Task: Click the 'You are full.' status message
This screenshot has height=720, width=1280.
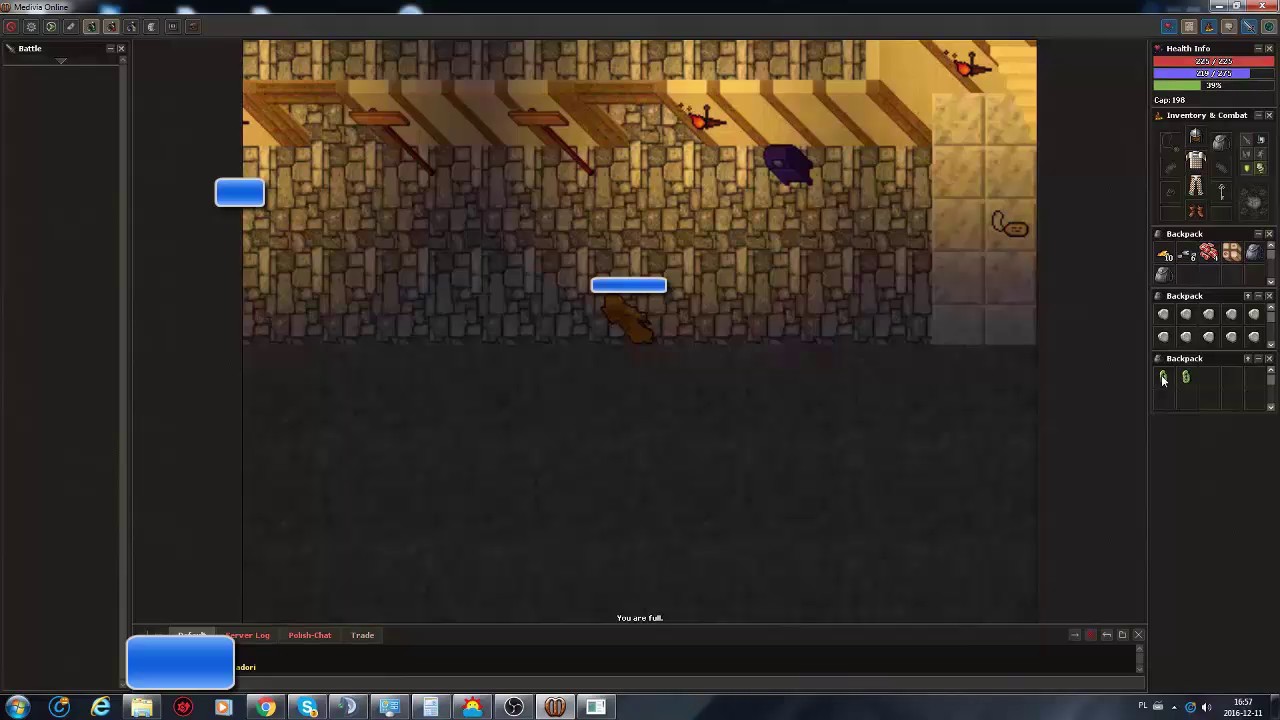Action: click(640, 618)
